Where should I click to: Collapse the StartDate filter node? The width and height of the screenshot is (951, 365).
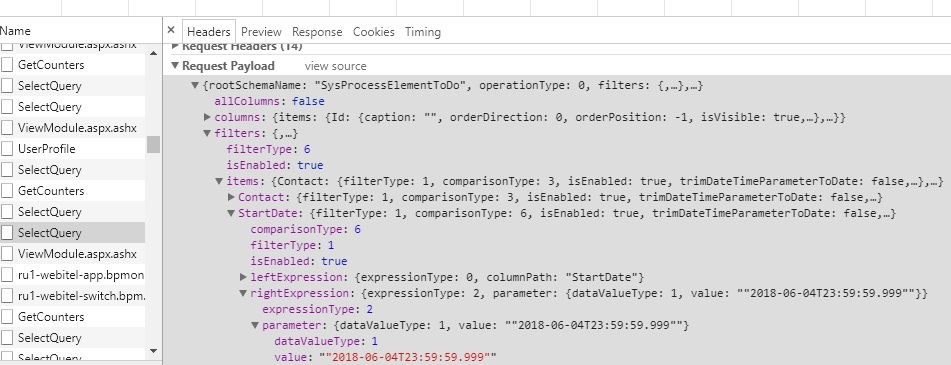[x=231, y=213]
